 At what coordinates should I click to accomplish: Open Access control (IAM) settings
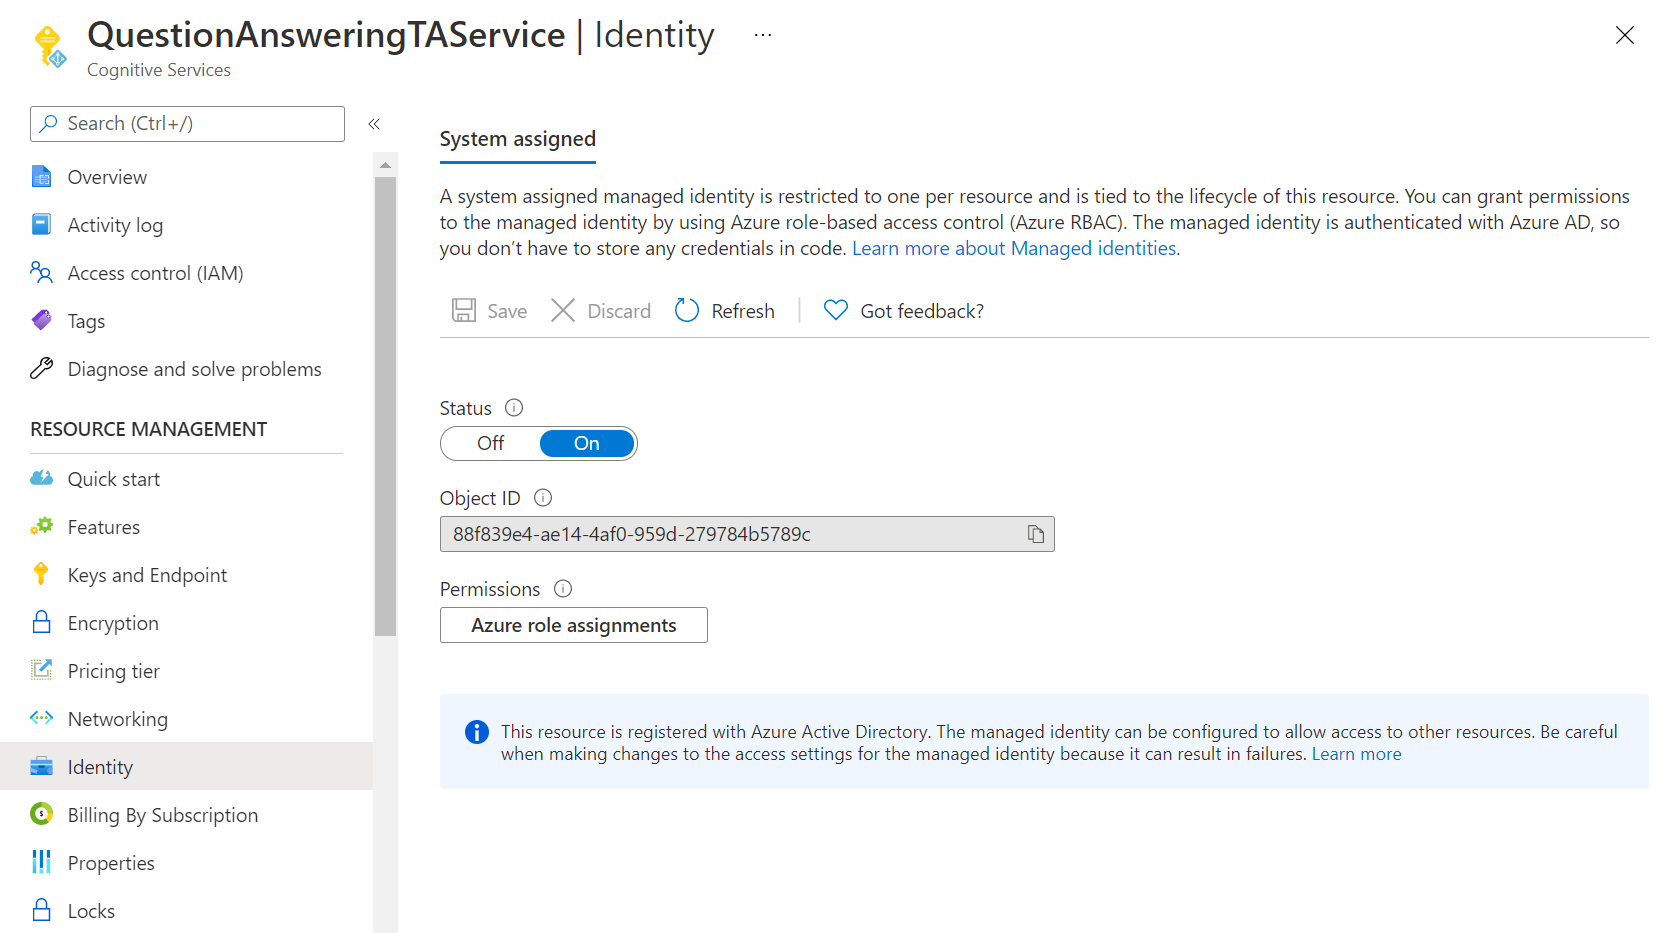click(x=155, y=272)
